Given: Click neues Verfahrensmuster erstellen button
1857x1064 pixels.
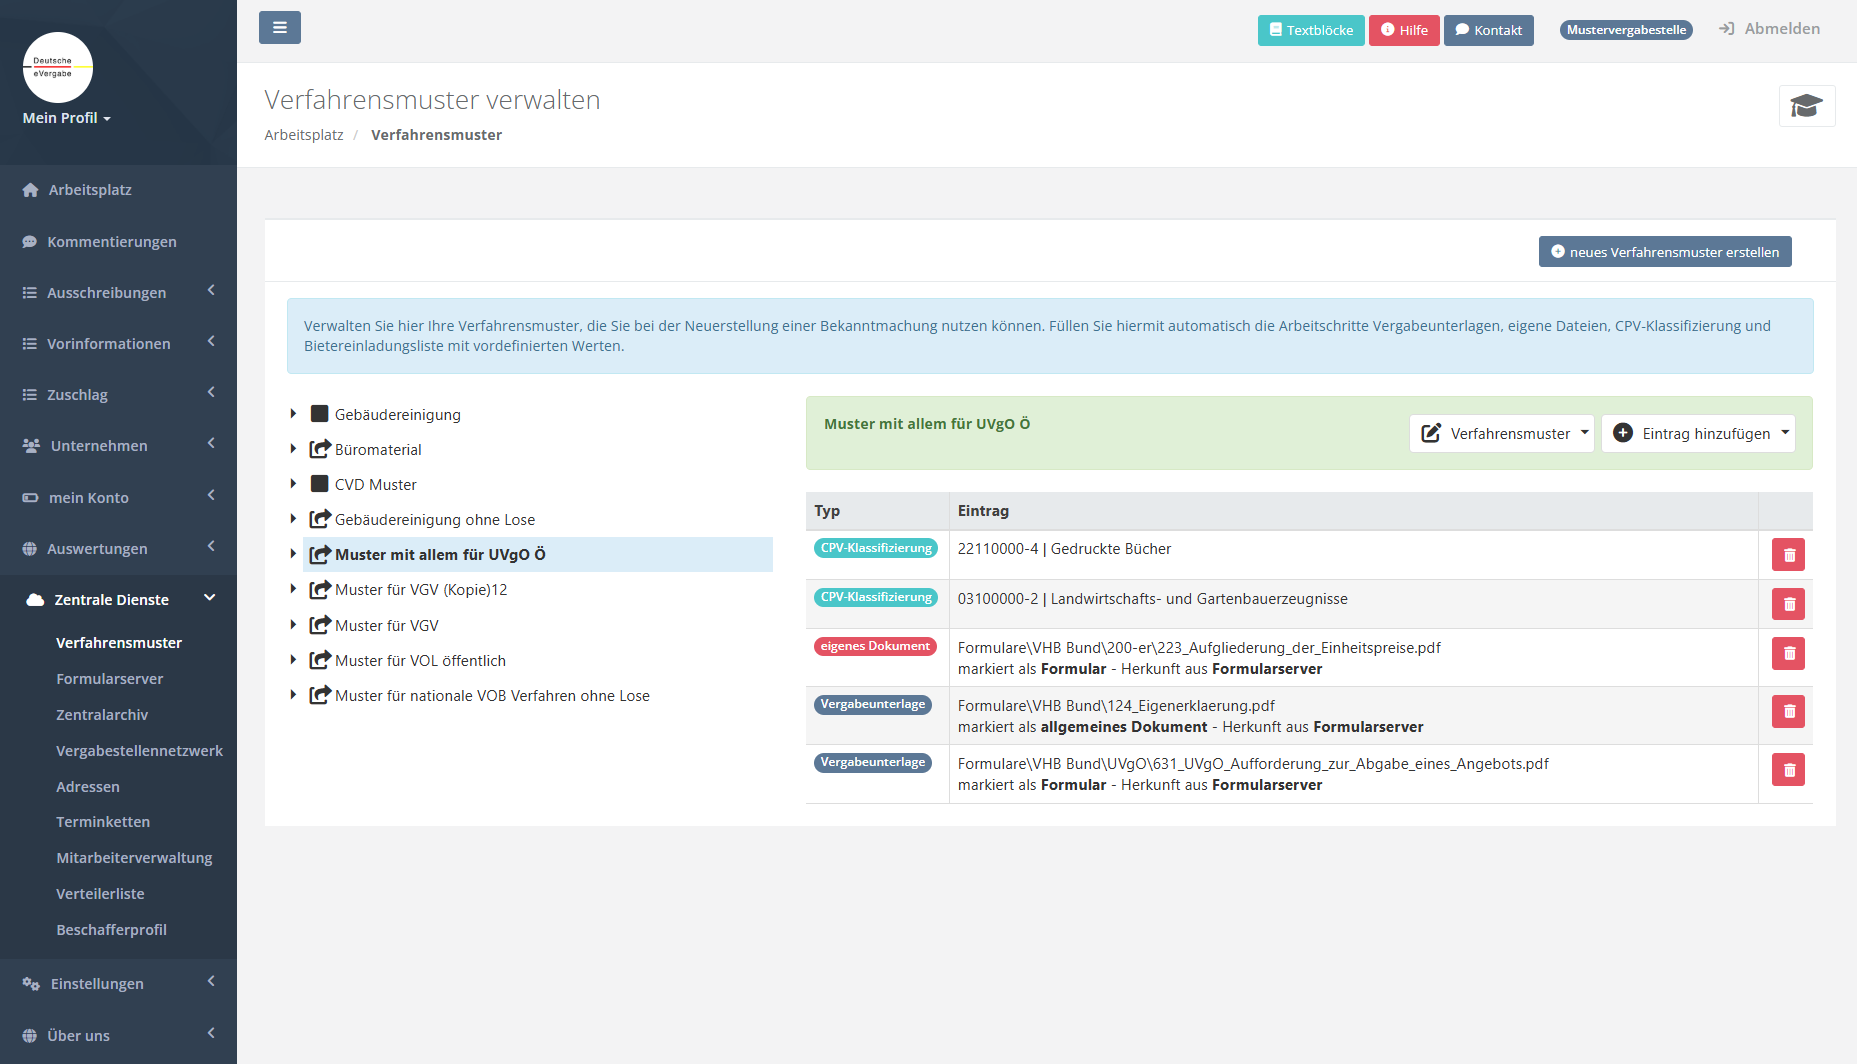Looking at the screenshot, I should click(x=1665, y=252).
